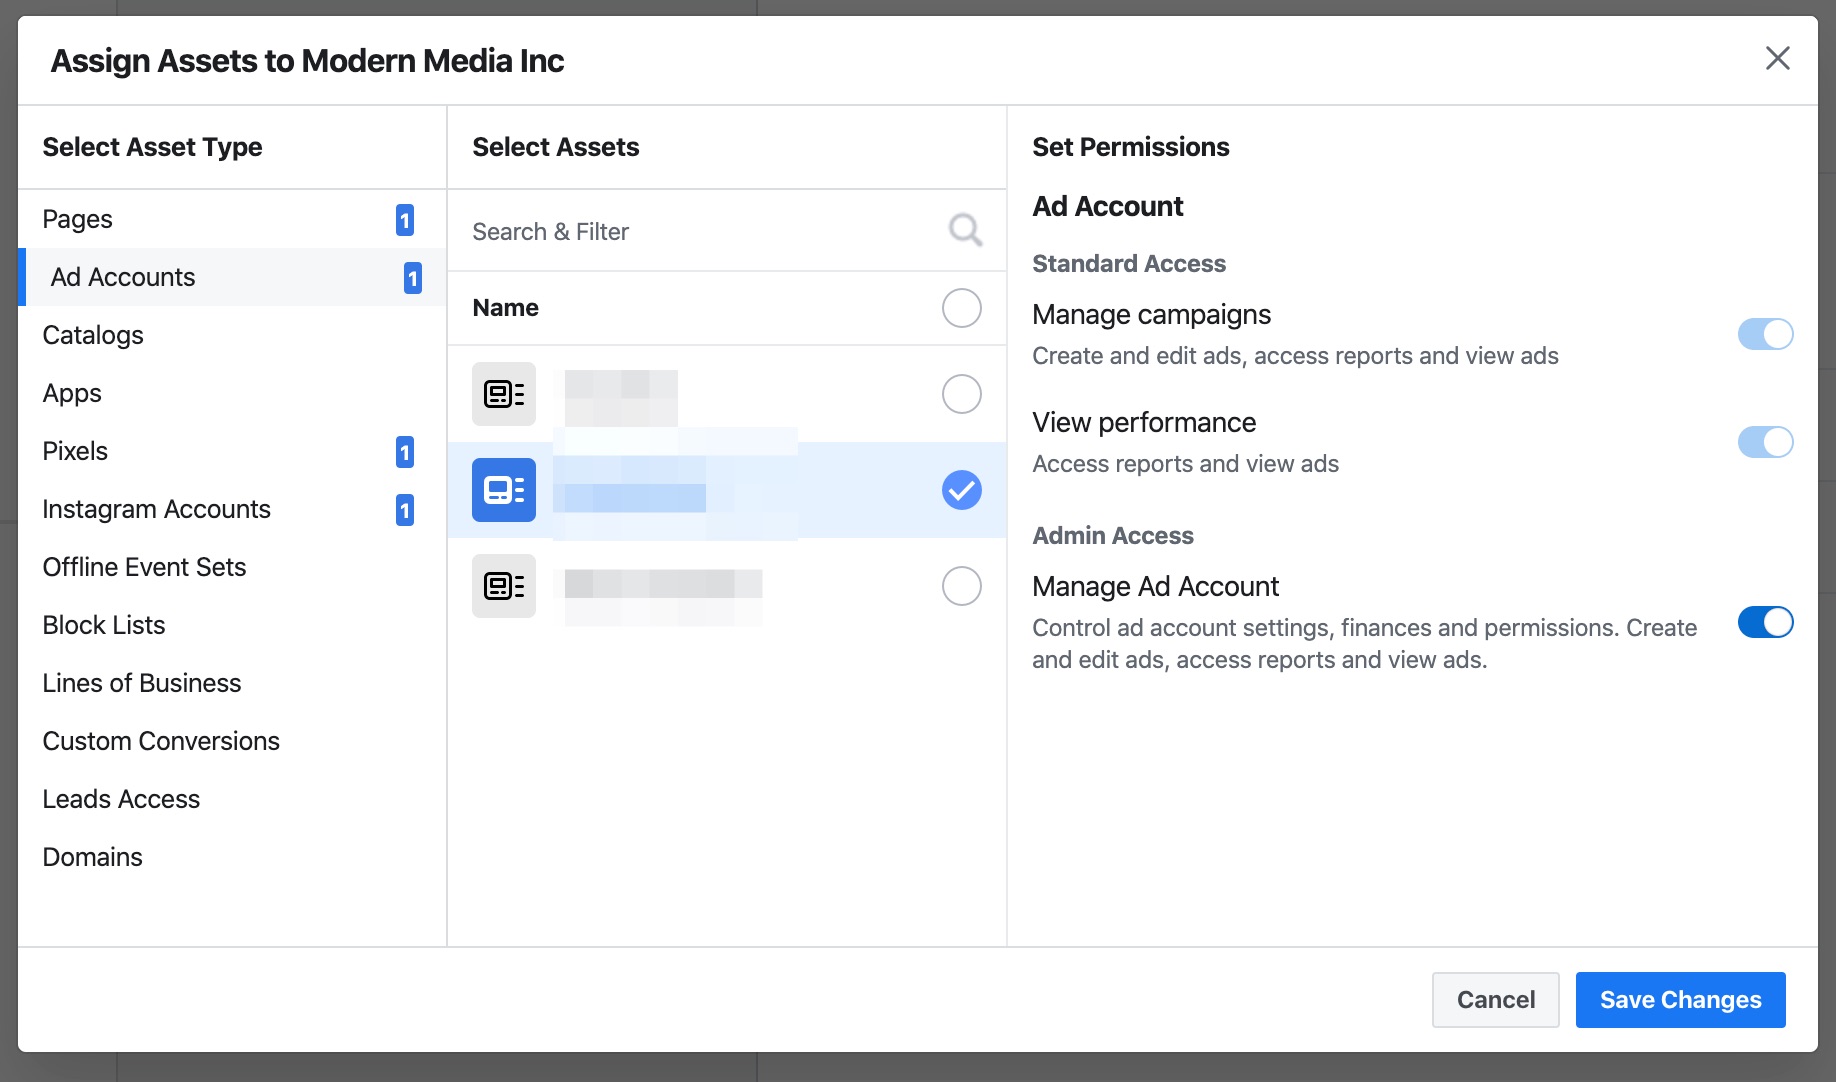1836x1082 pixels.
Task: Select Domains asset type
Action: tap(232, 857)
